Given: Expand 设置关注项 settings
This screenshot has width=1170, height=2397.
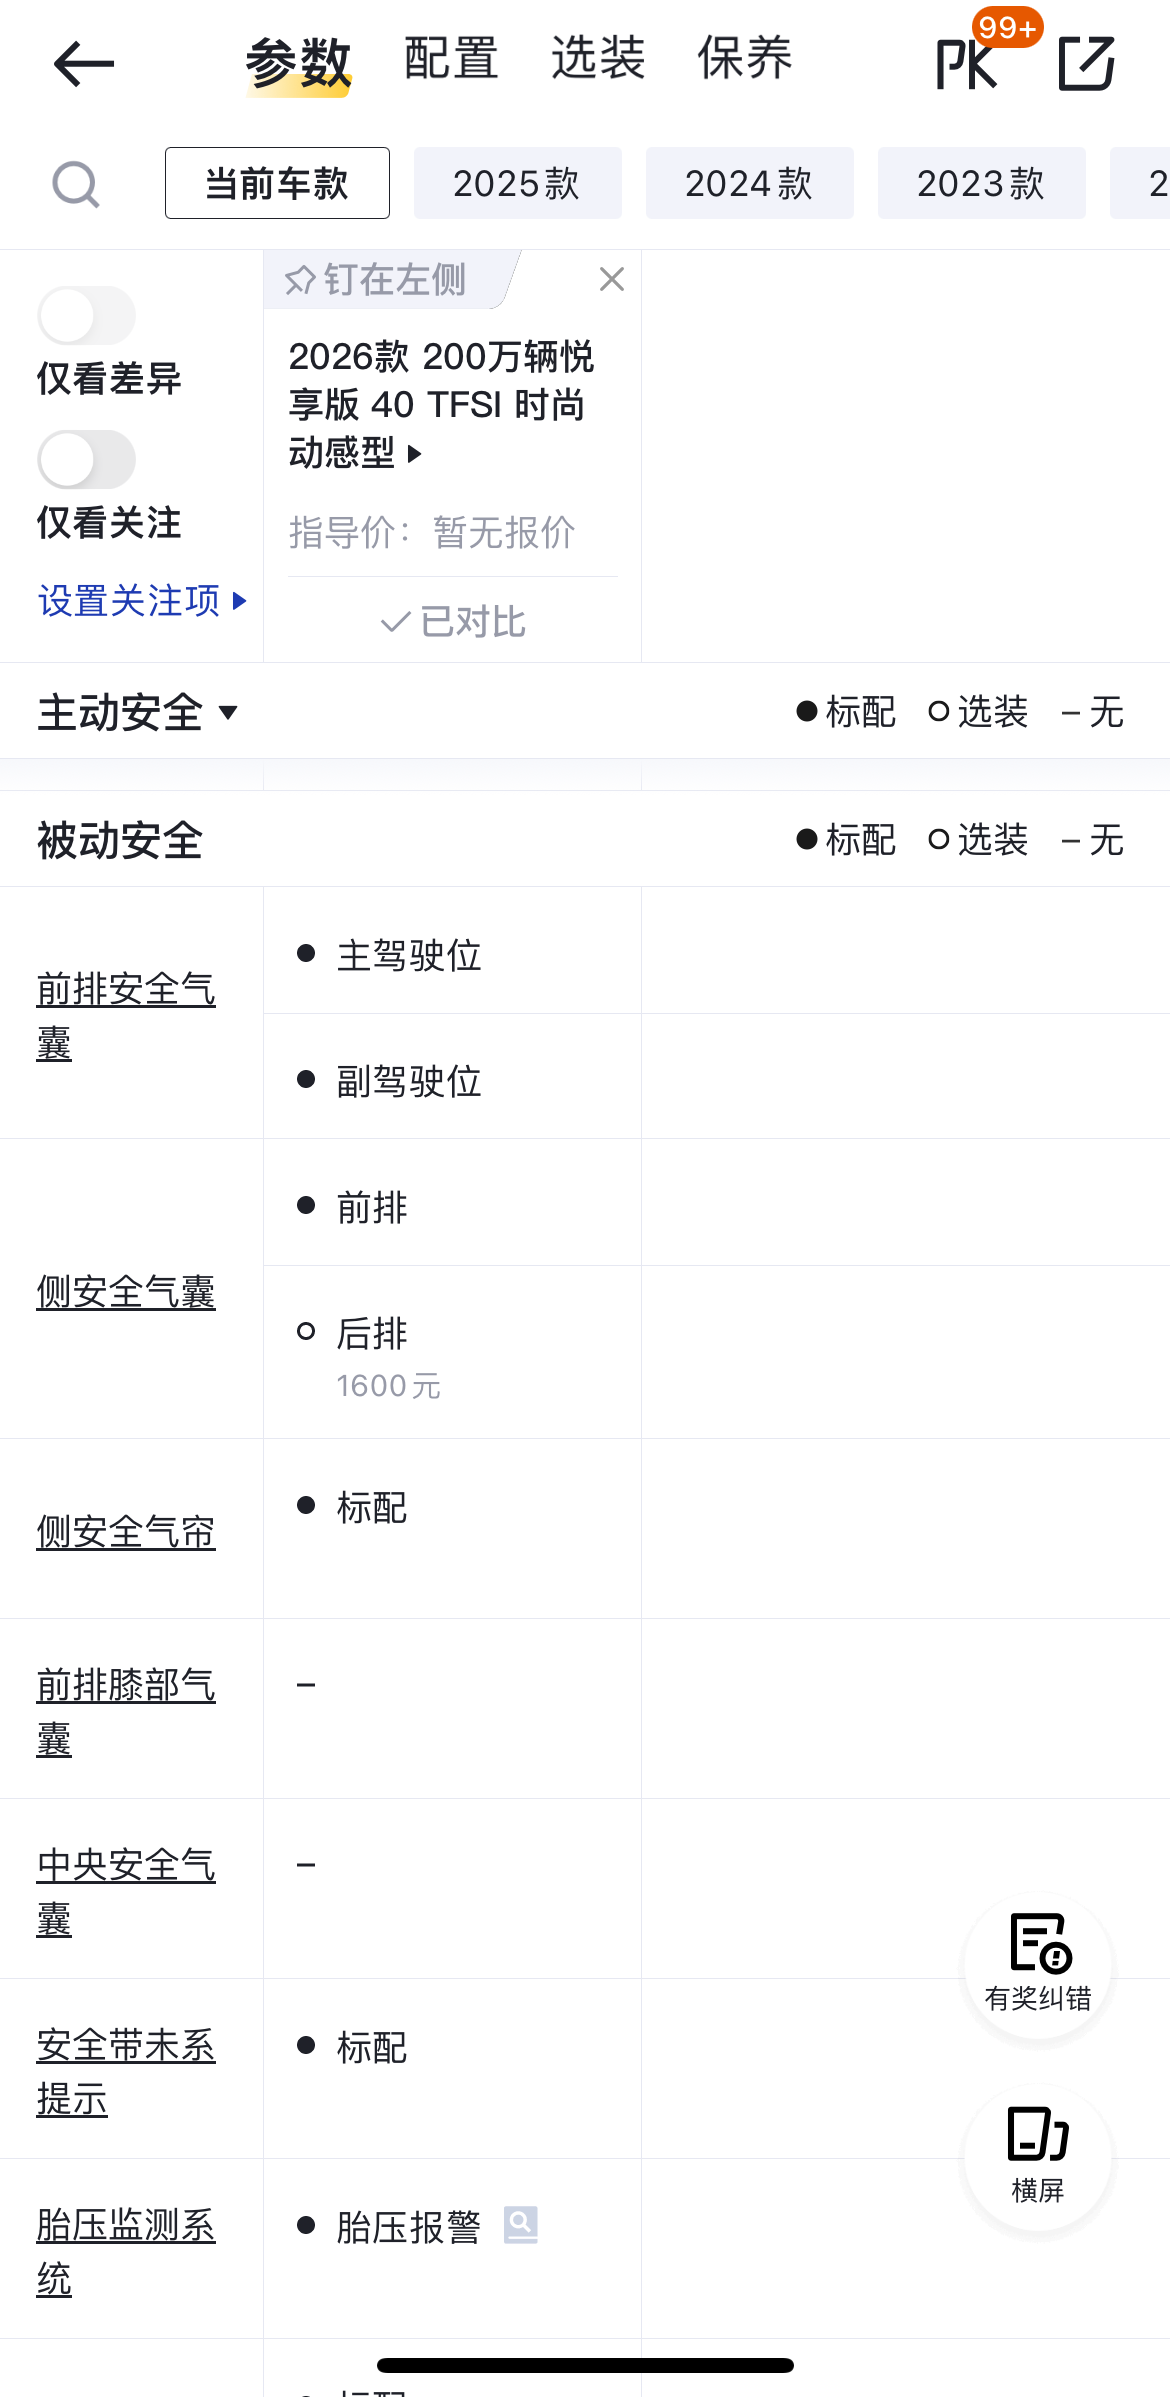Looking at the screenshot, I should click(141, 601).
